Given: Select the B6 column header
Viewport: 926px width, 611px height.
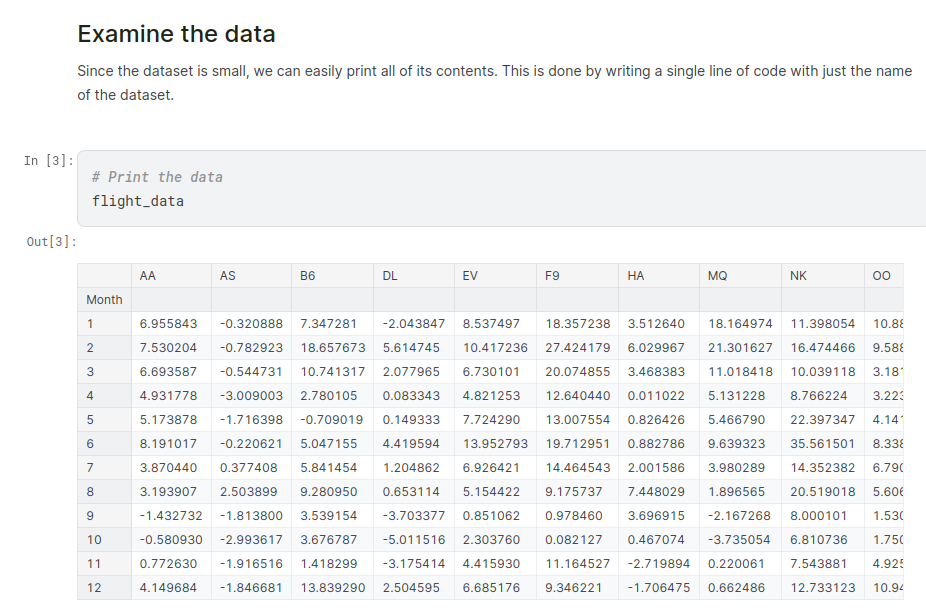Looking at the screenshot, I should pyautogui.click(x=308, y=276).
